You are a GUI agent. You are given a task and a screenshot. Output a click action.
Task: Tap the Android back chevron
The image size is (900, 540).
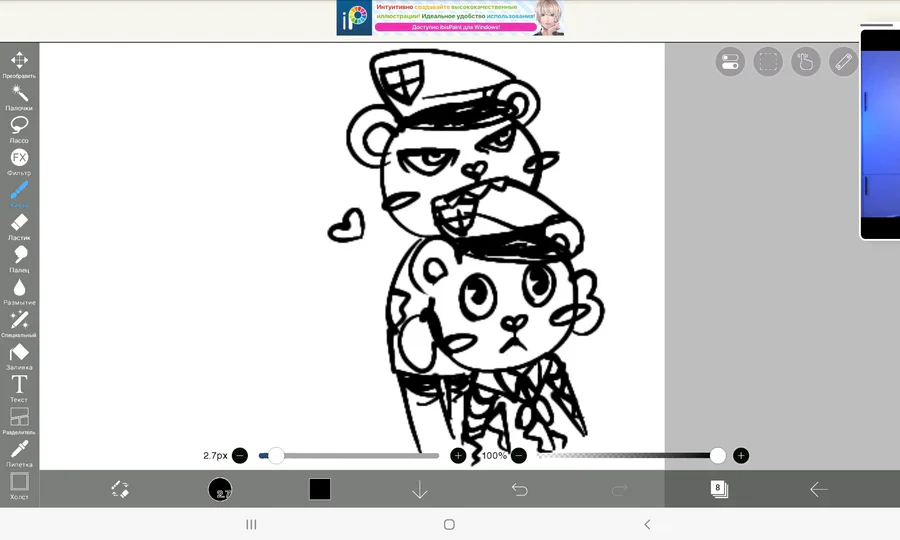pos(647,525)
